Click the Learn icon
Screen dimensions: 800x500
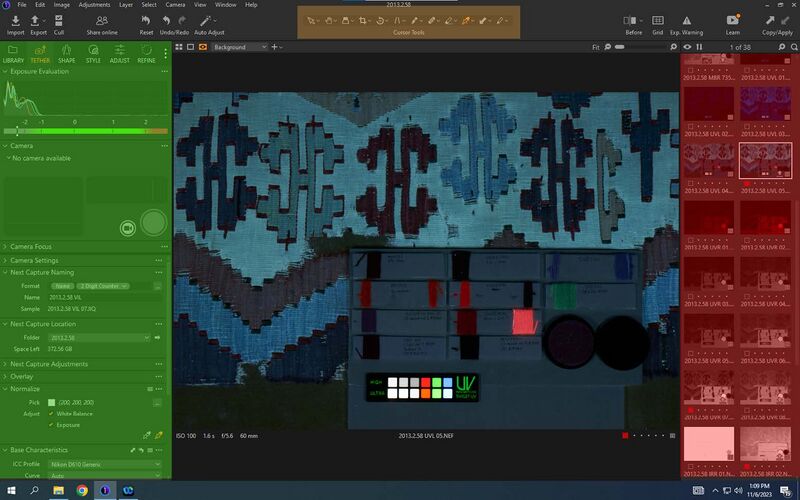pos(733,20)
